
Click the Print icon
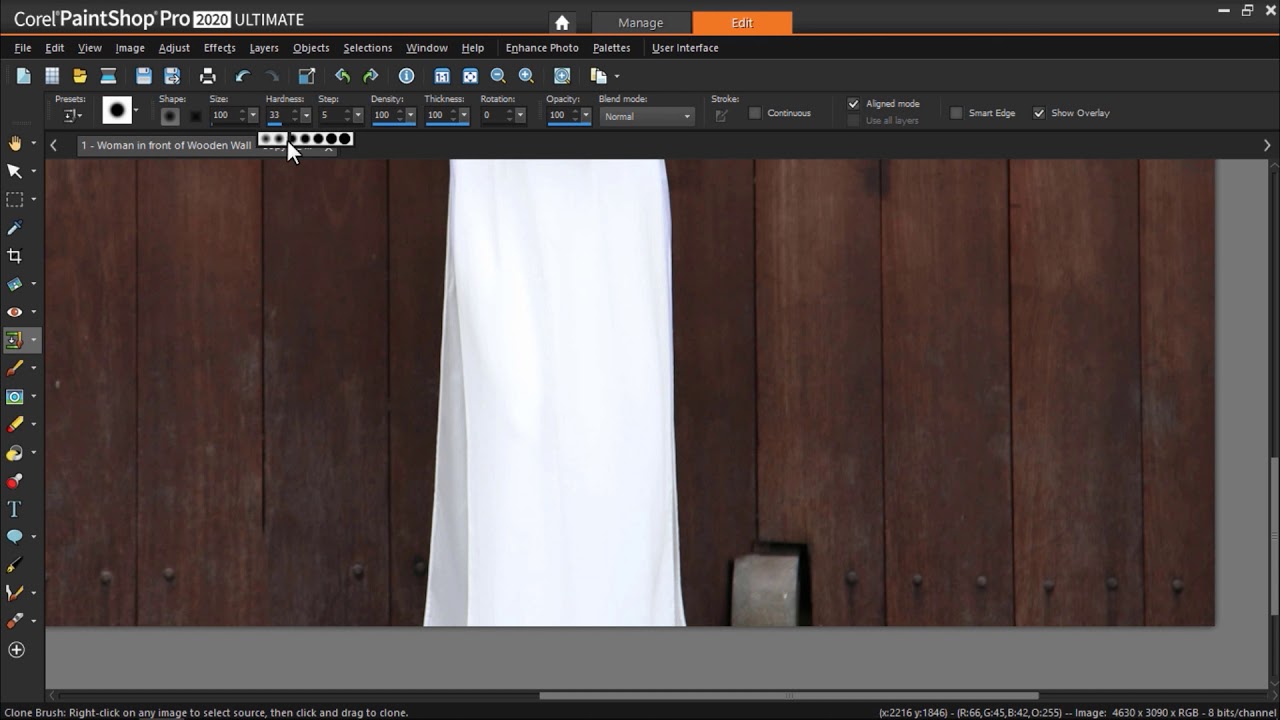point(208,76)
